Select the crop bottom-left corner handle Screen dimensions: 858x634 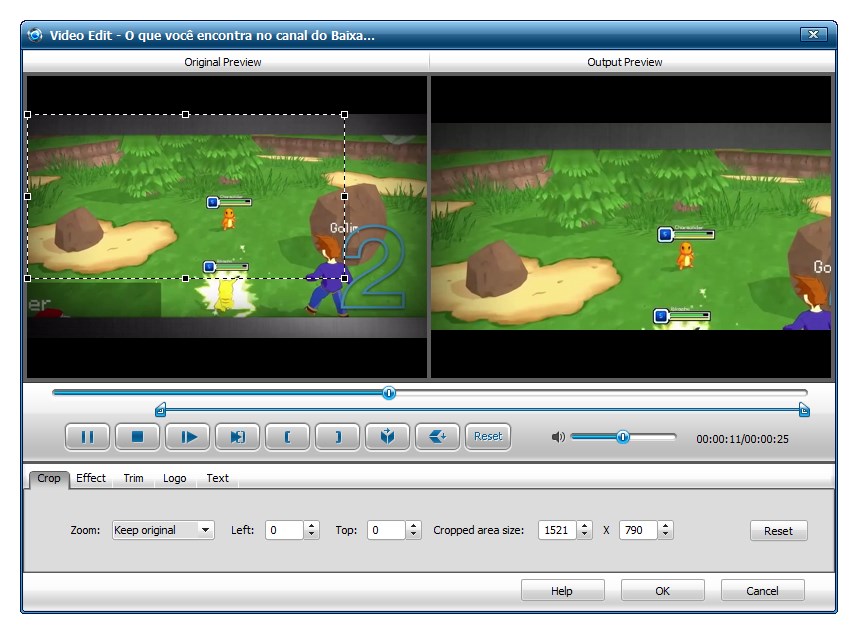point(28,278)
